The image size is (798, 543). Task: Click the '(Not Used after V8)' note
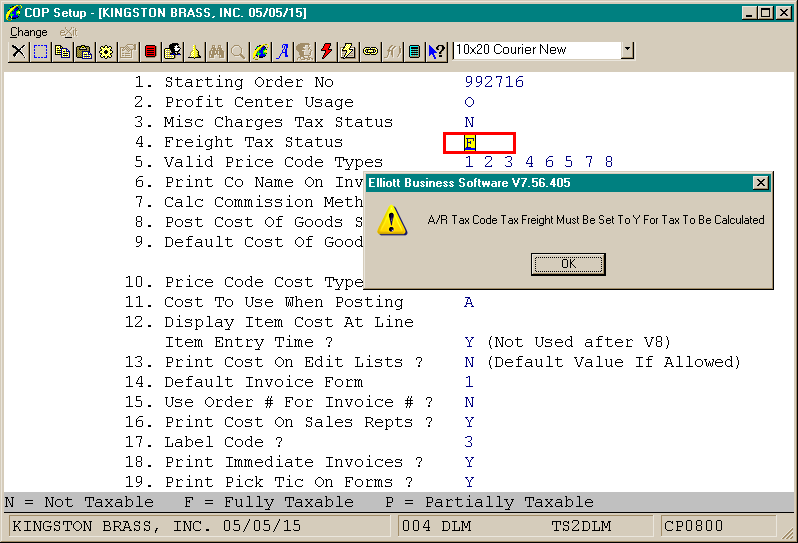[x=579, y=342]
